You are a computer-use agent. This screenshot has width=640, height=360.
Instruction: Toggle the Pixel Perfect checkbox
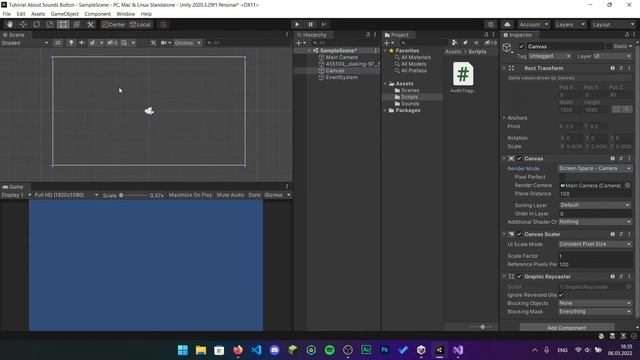point(562,177)
